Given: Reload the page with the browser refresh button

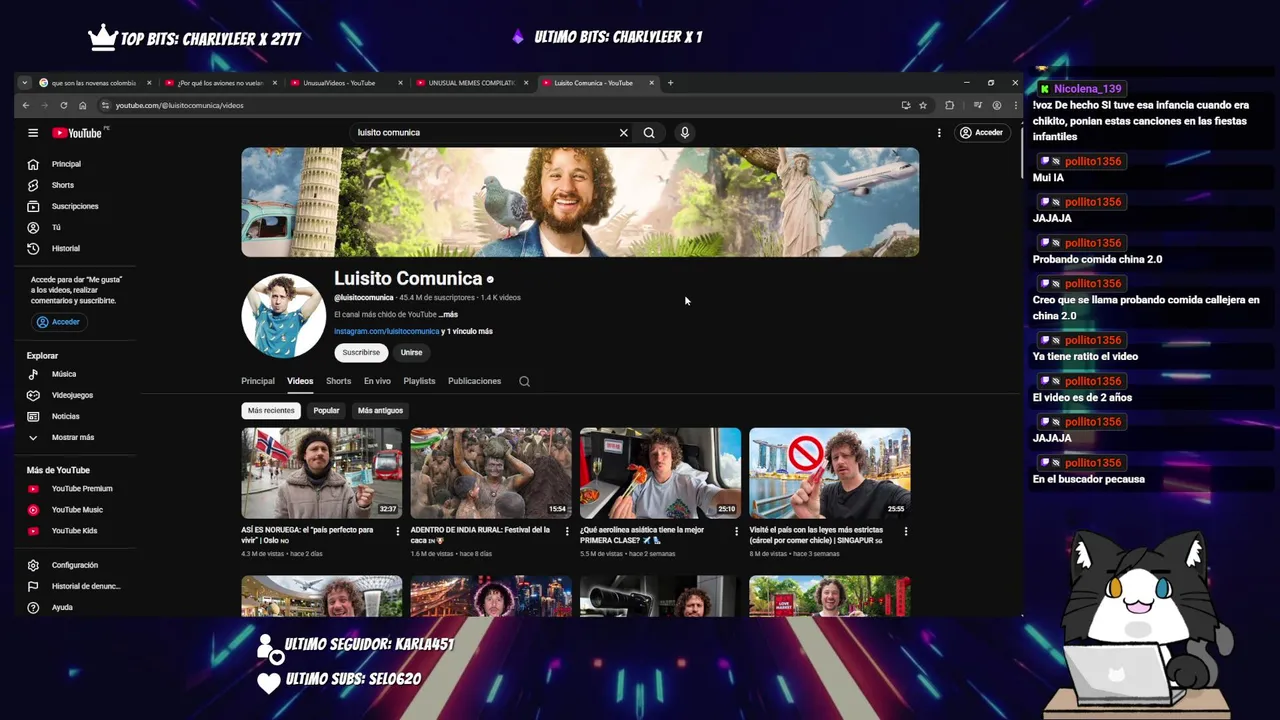Looking at the screenshot, I should pyautogui.click(x=64, y=105).
